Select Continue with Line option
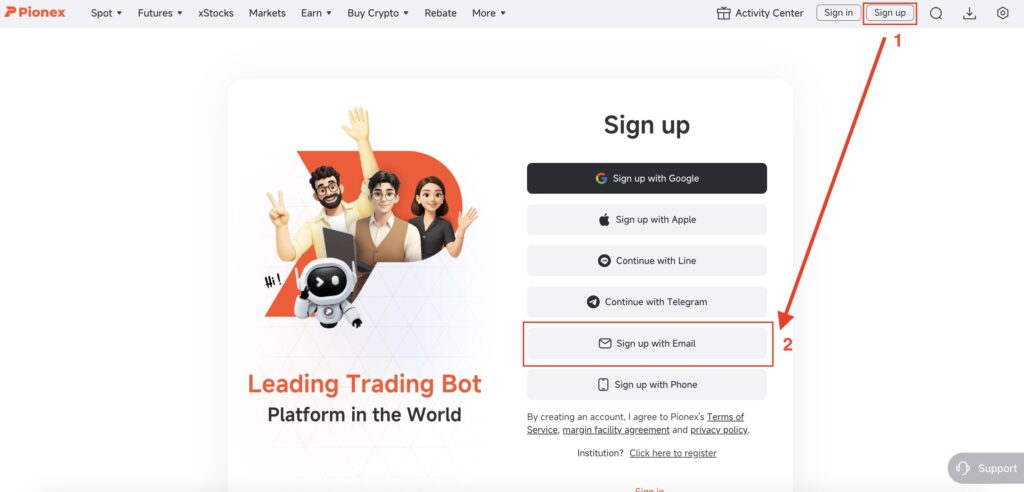 click(647, 261)
